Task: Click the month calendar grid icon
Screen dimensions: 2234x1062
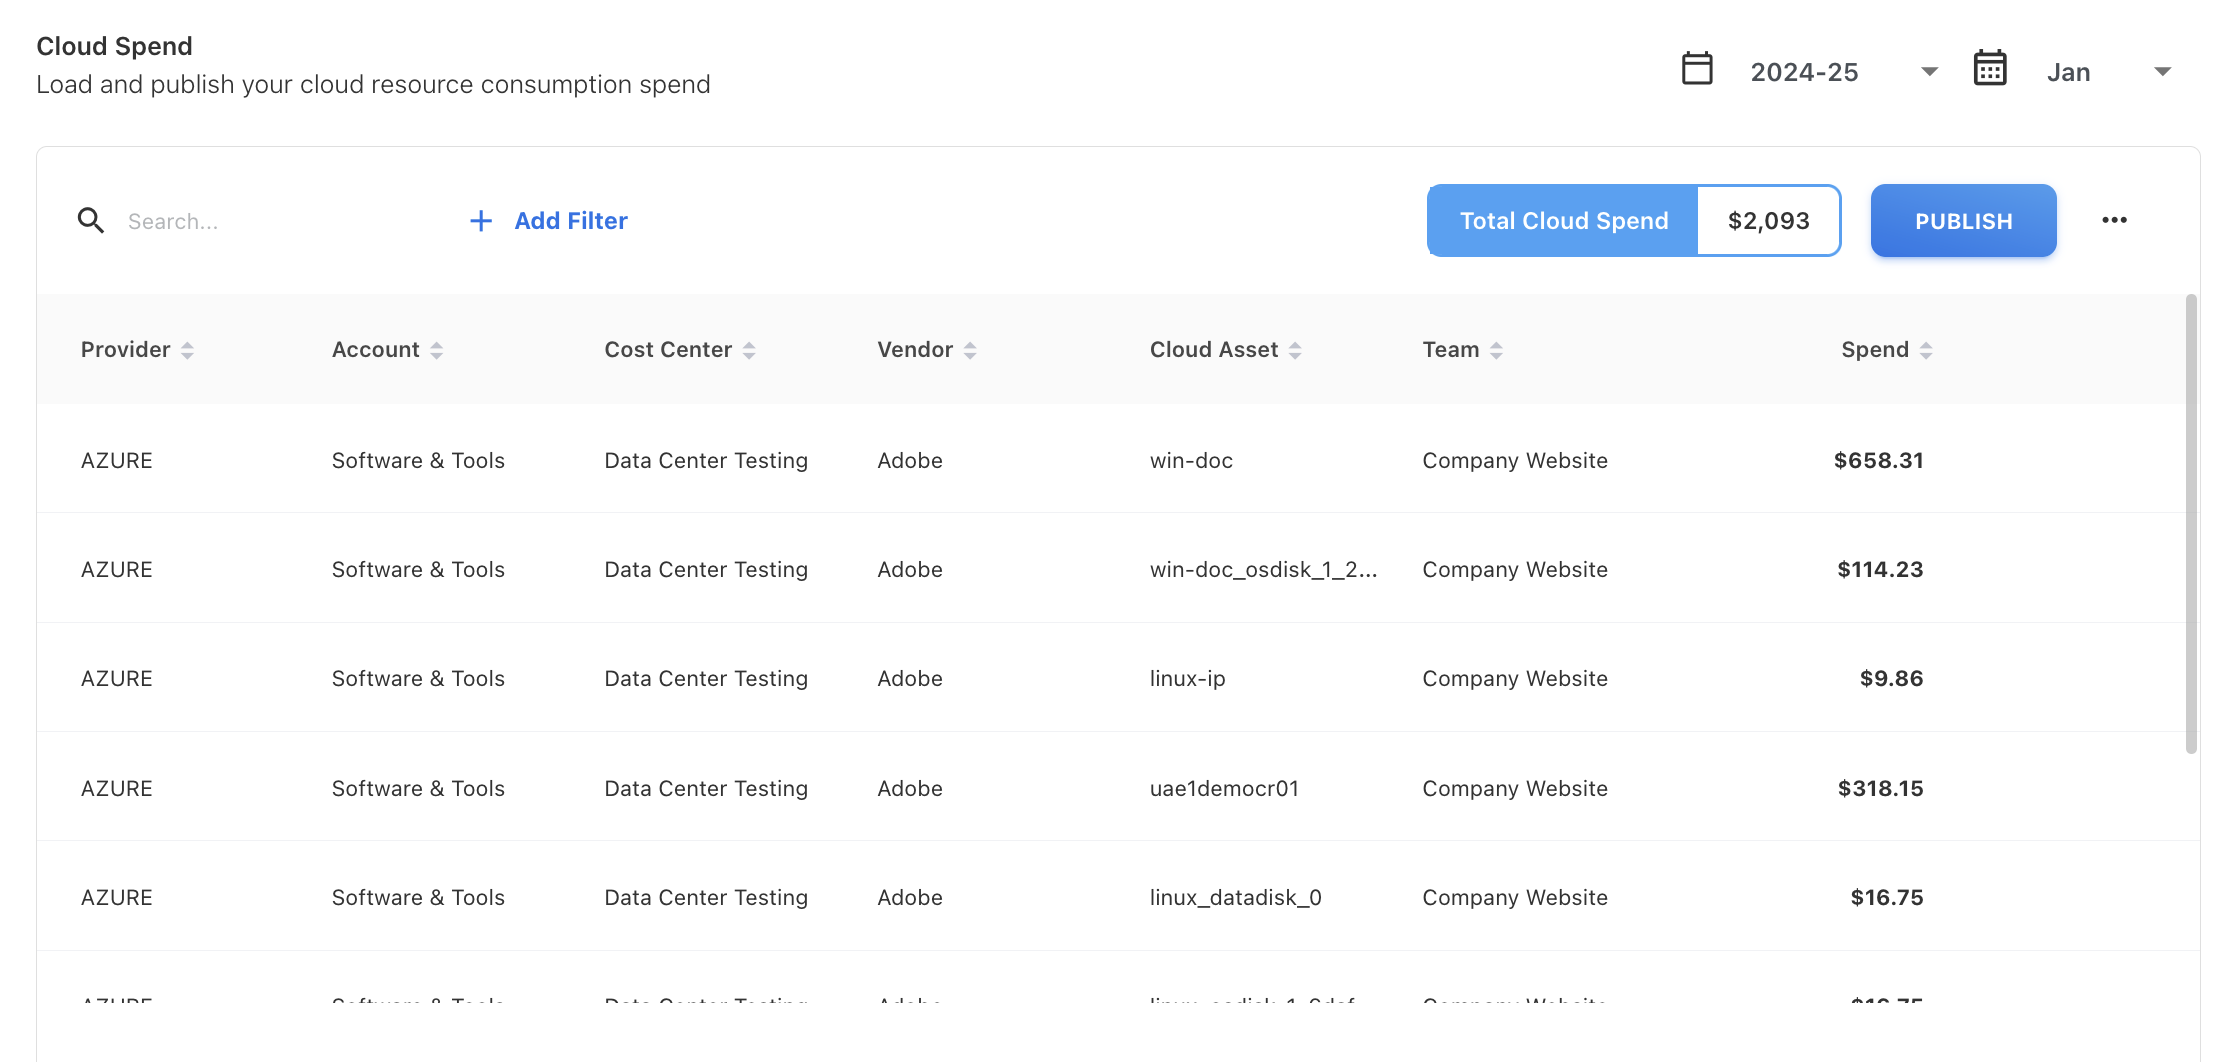Action: pyautogui.click(x=1989, y=69)
